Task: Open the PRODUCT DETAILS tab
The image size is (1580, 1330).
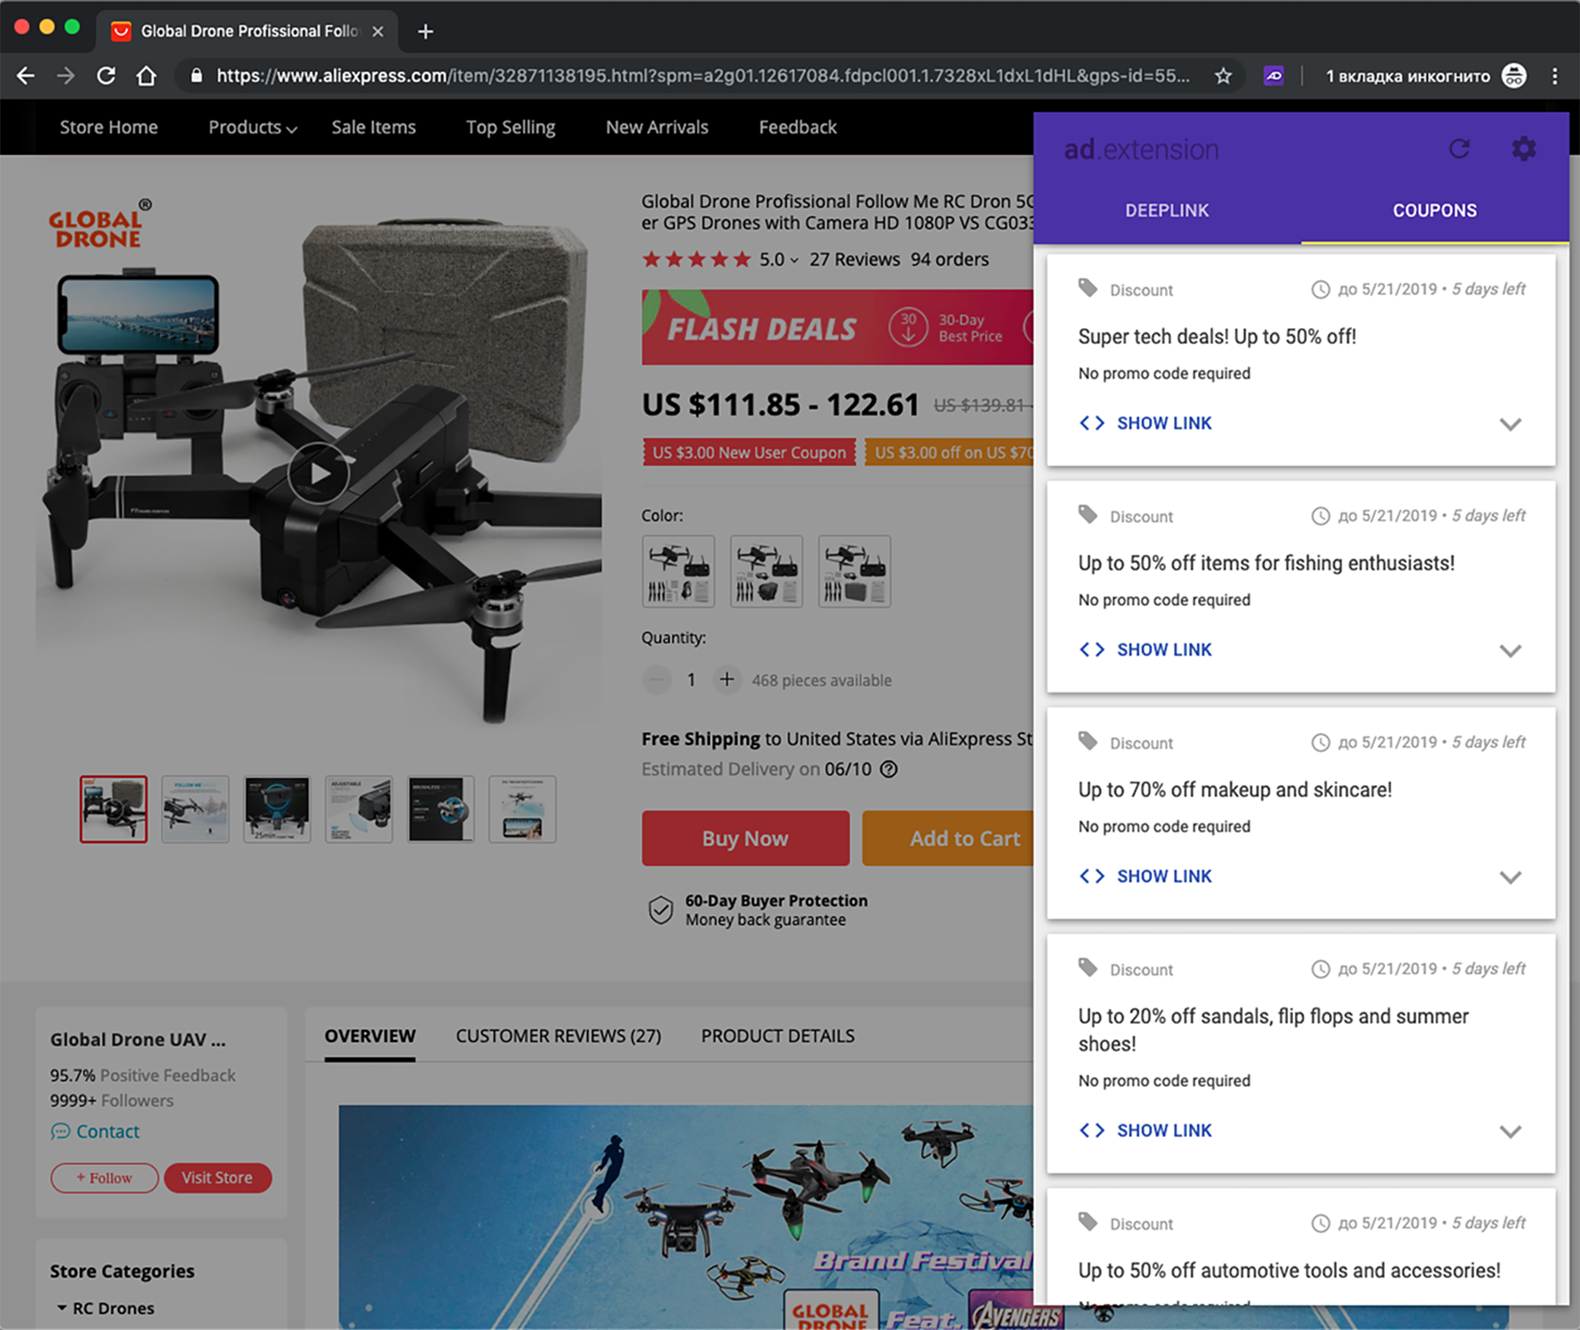Action: [x=777, y=1036]
